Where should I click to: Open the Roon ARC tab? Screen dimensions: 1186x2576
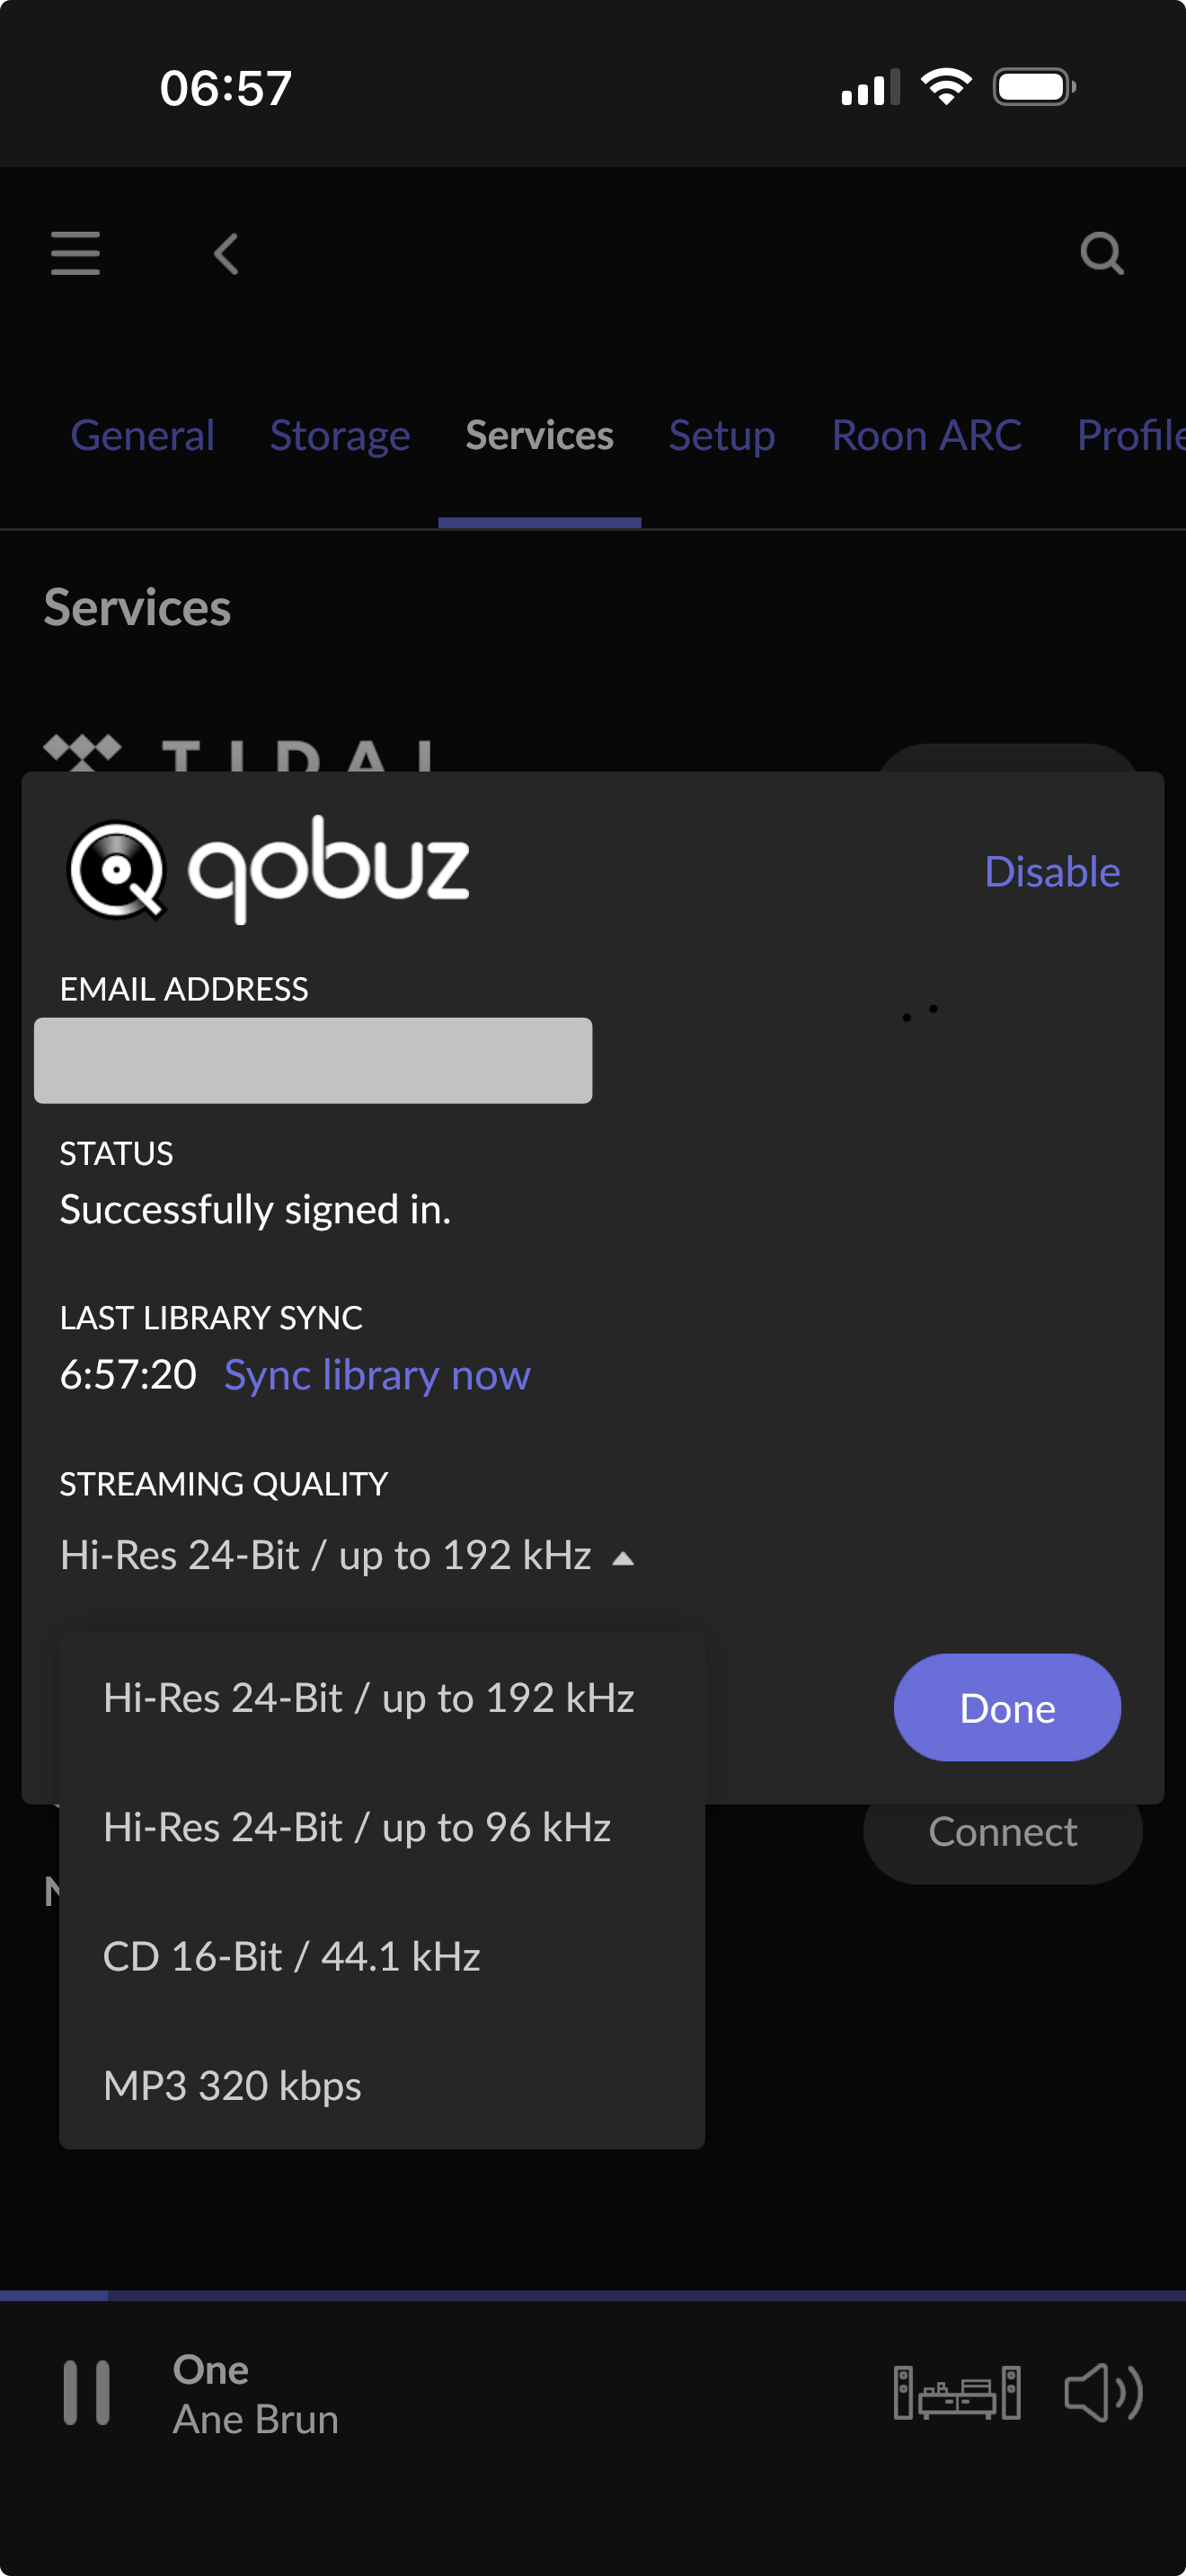pyautogui.click(x=926, y=435)
